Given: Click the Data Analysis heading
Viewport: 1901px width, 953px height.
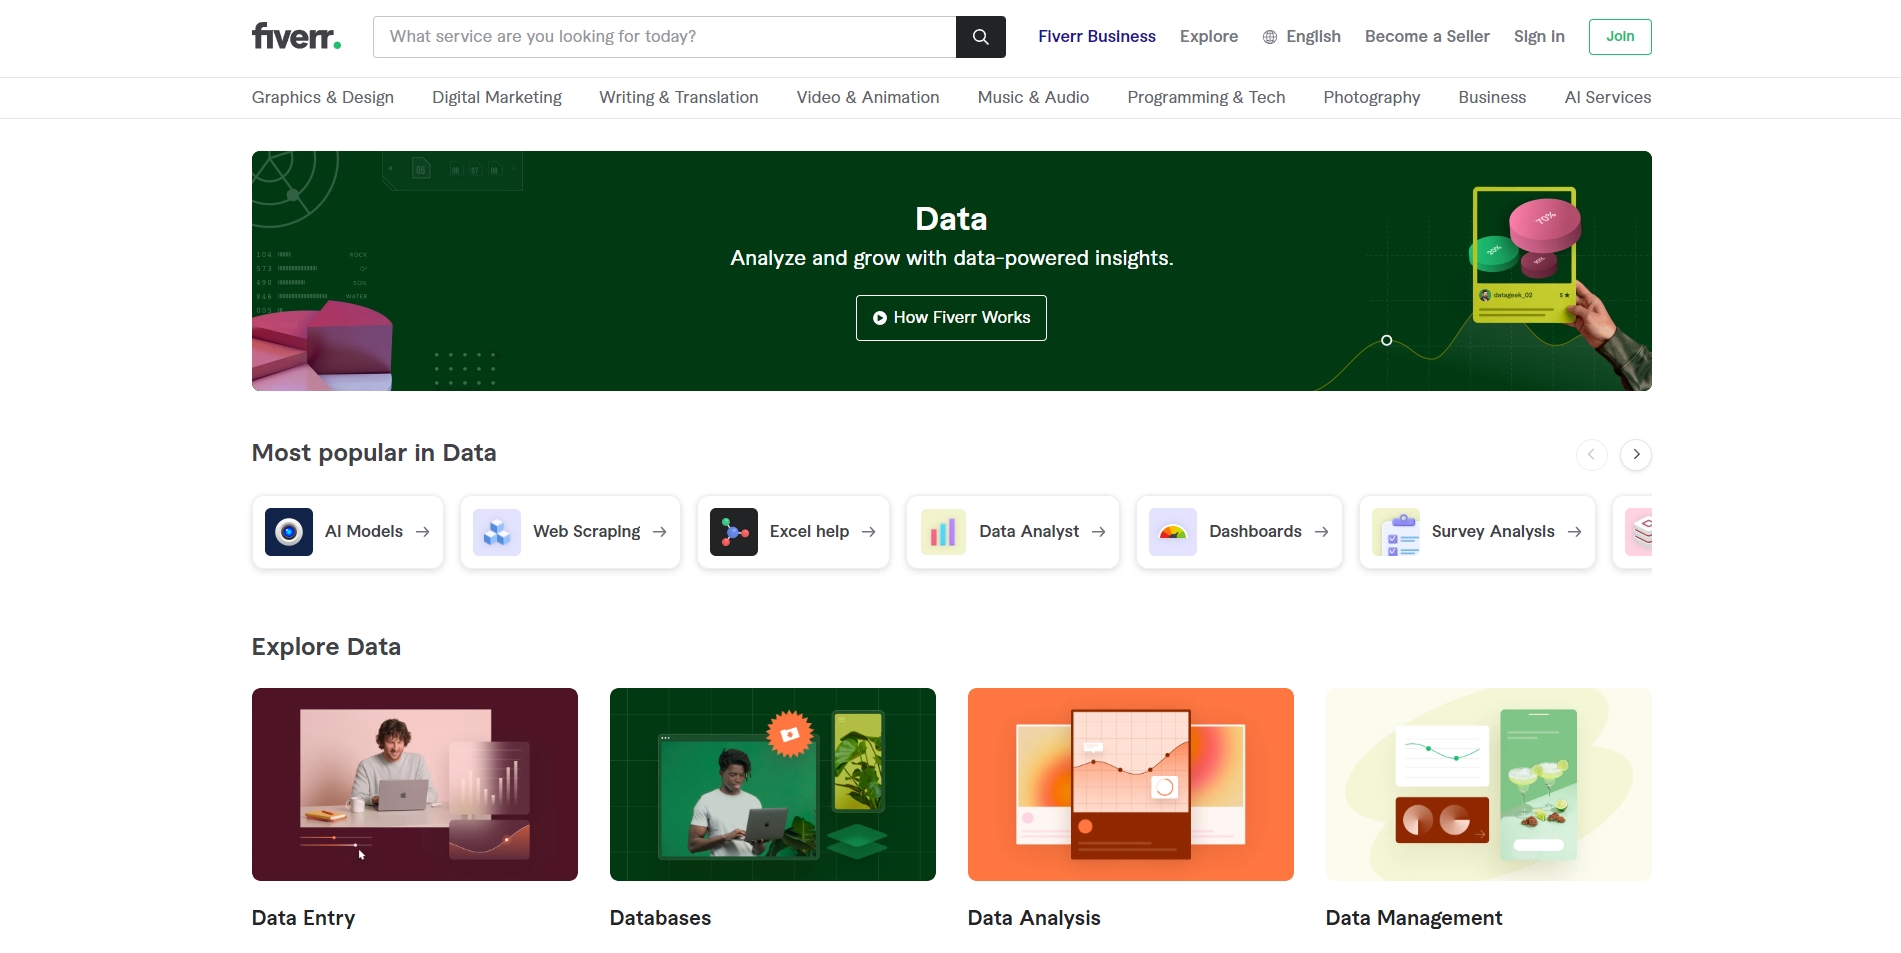Looking at the screenshot, I should pyautogui.click(x=1034, y=918).
